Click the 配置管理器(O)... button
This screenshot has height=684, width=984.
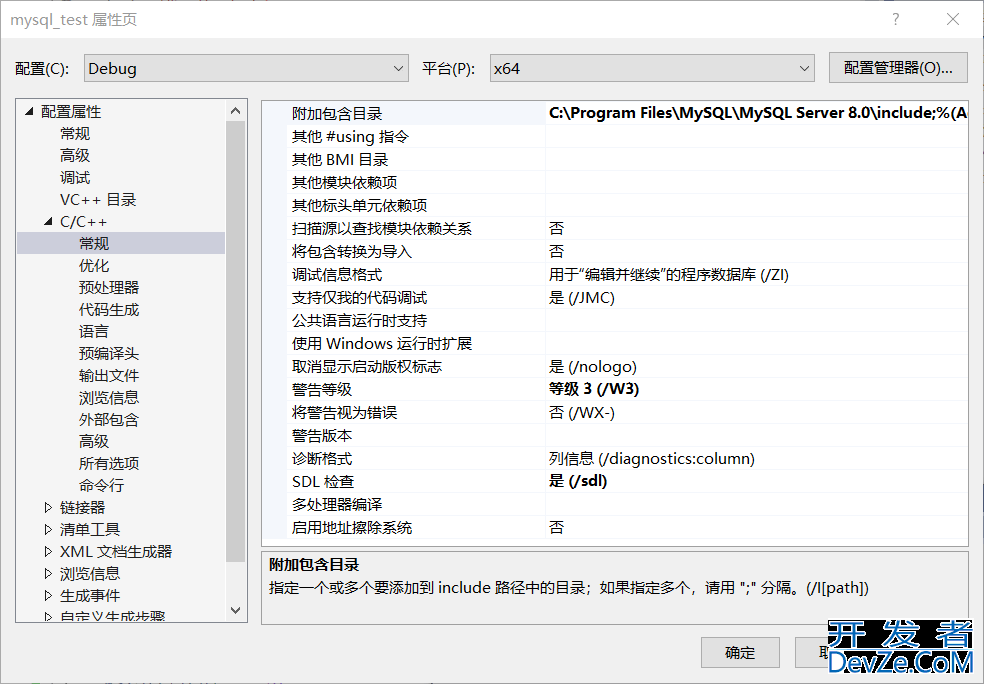[898, 68]
